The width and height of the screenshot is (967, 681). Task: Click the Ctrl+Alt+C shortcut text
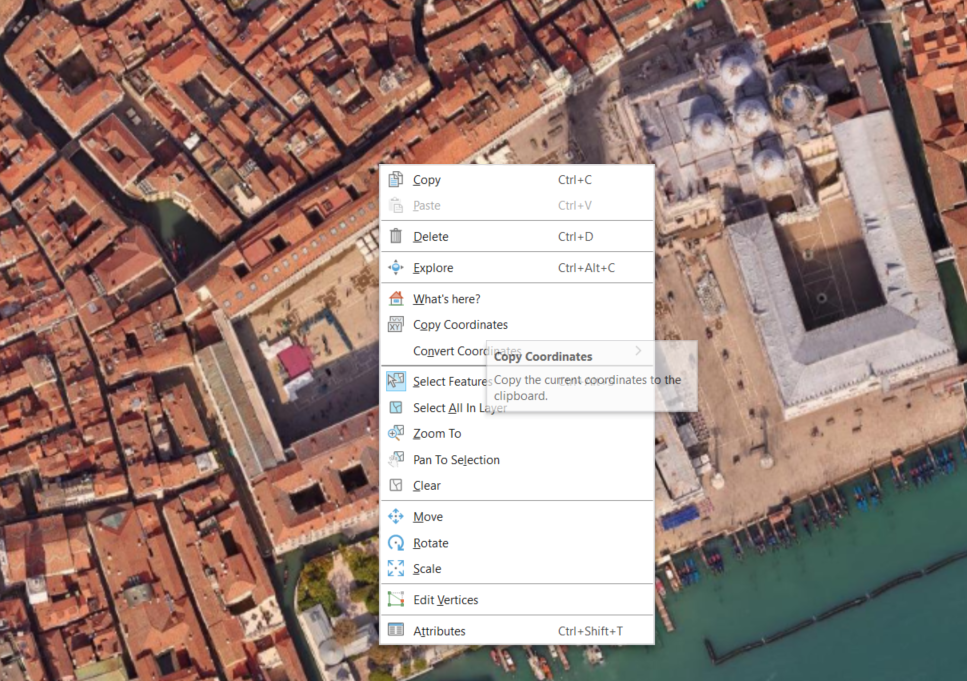tap(586, 268)
